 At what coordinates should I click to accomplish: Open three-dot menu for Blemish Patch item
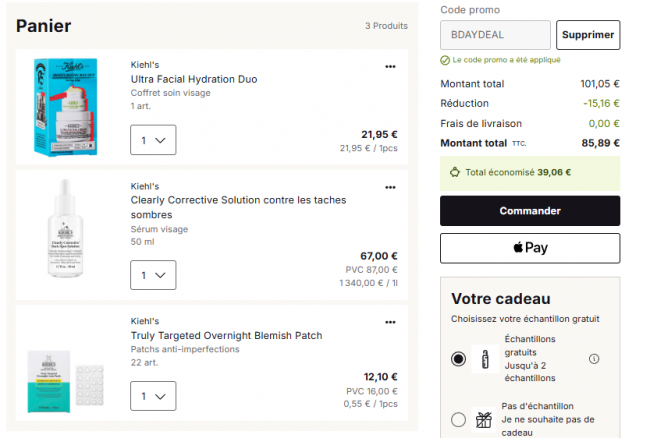(x=390, y=322)
